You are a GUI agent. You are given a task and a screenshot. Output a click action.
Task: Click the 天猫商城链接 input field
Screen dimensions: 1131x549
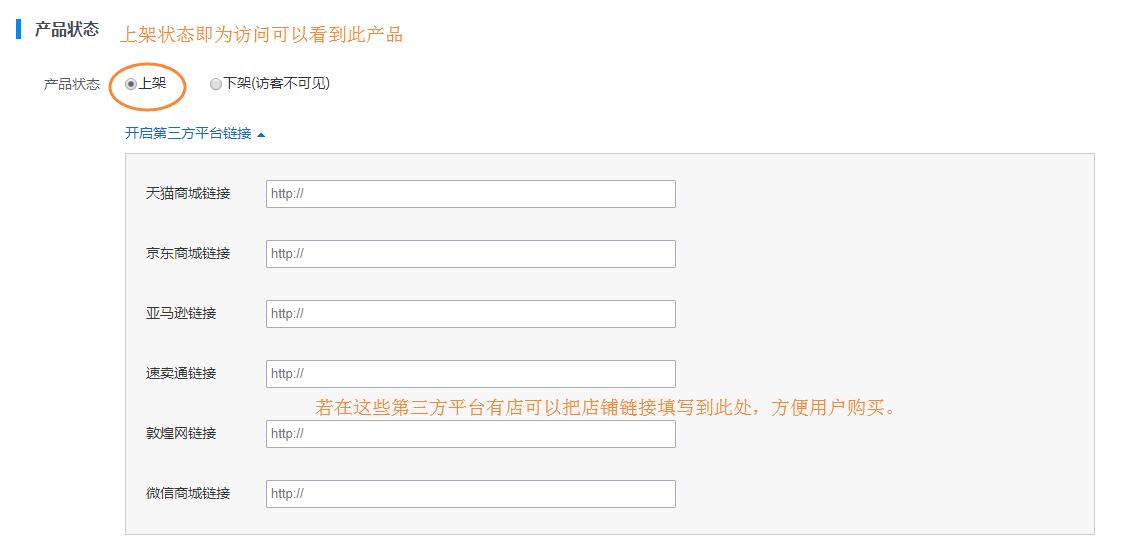pyautogui.click(x=470, y=194)
